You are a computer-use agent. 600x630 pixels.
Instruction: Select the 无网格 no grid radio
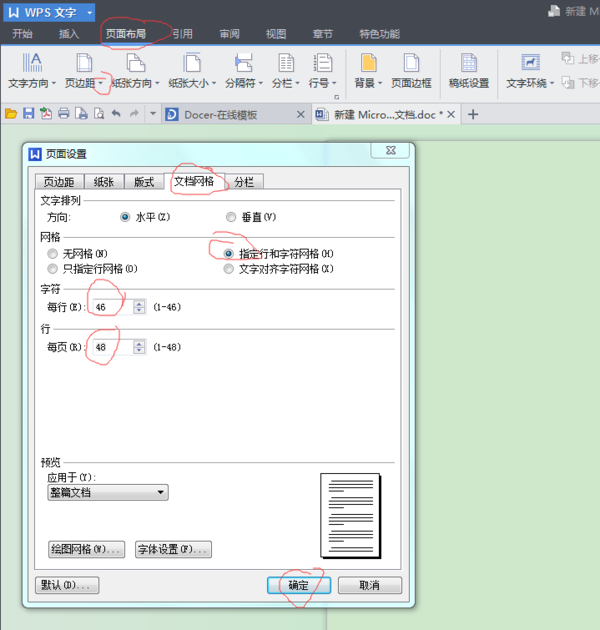pos(52,254)
